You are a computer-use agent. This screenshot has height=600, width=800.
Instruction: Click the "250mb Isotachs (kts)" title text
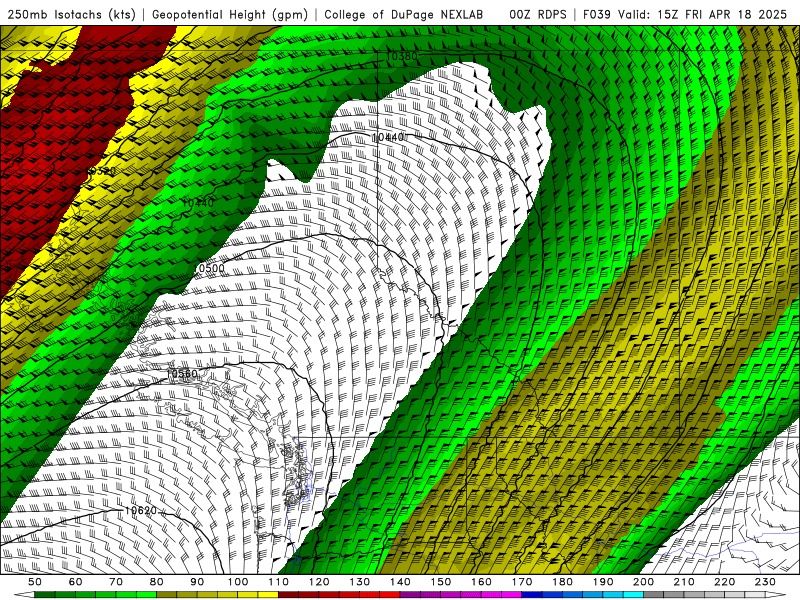click(x=72, y=14)
